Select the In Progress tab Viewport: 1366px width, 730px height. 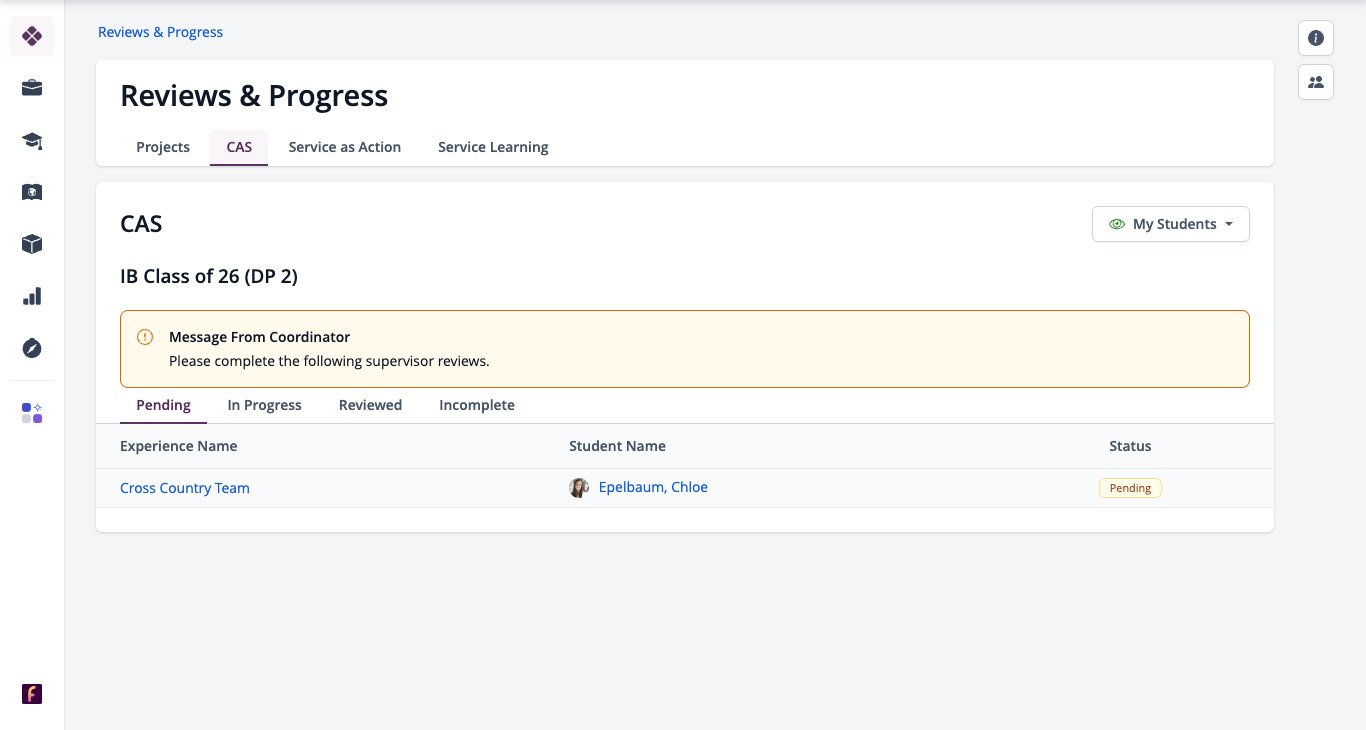pos(265,405)
